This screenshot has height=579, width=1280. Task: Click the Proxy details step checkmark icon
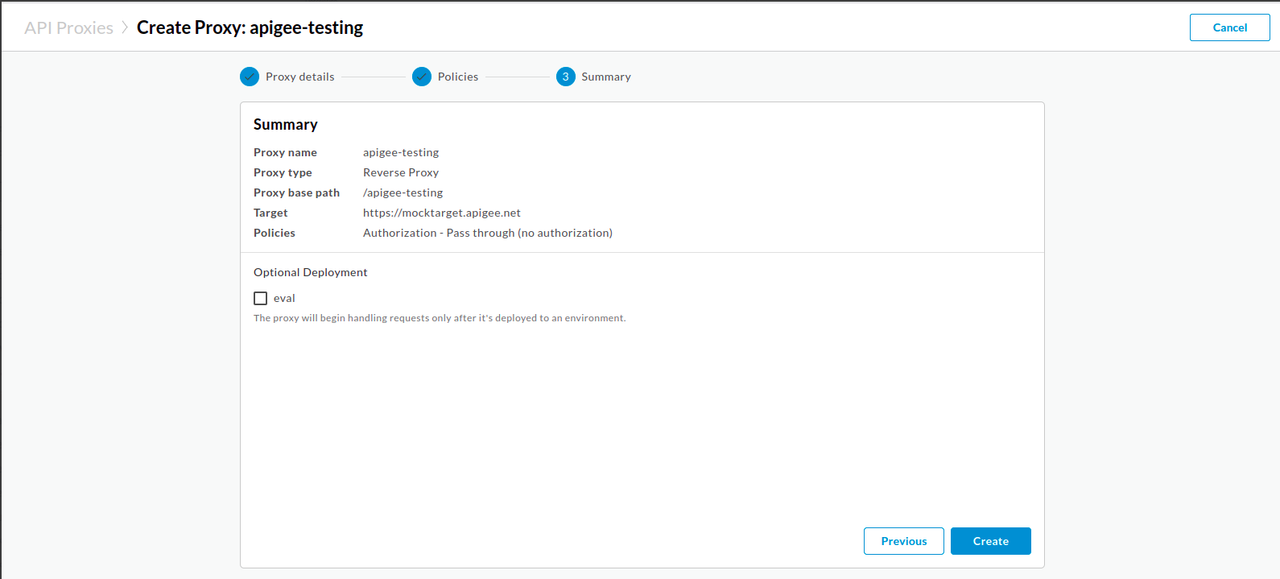[x=250, y=76]
